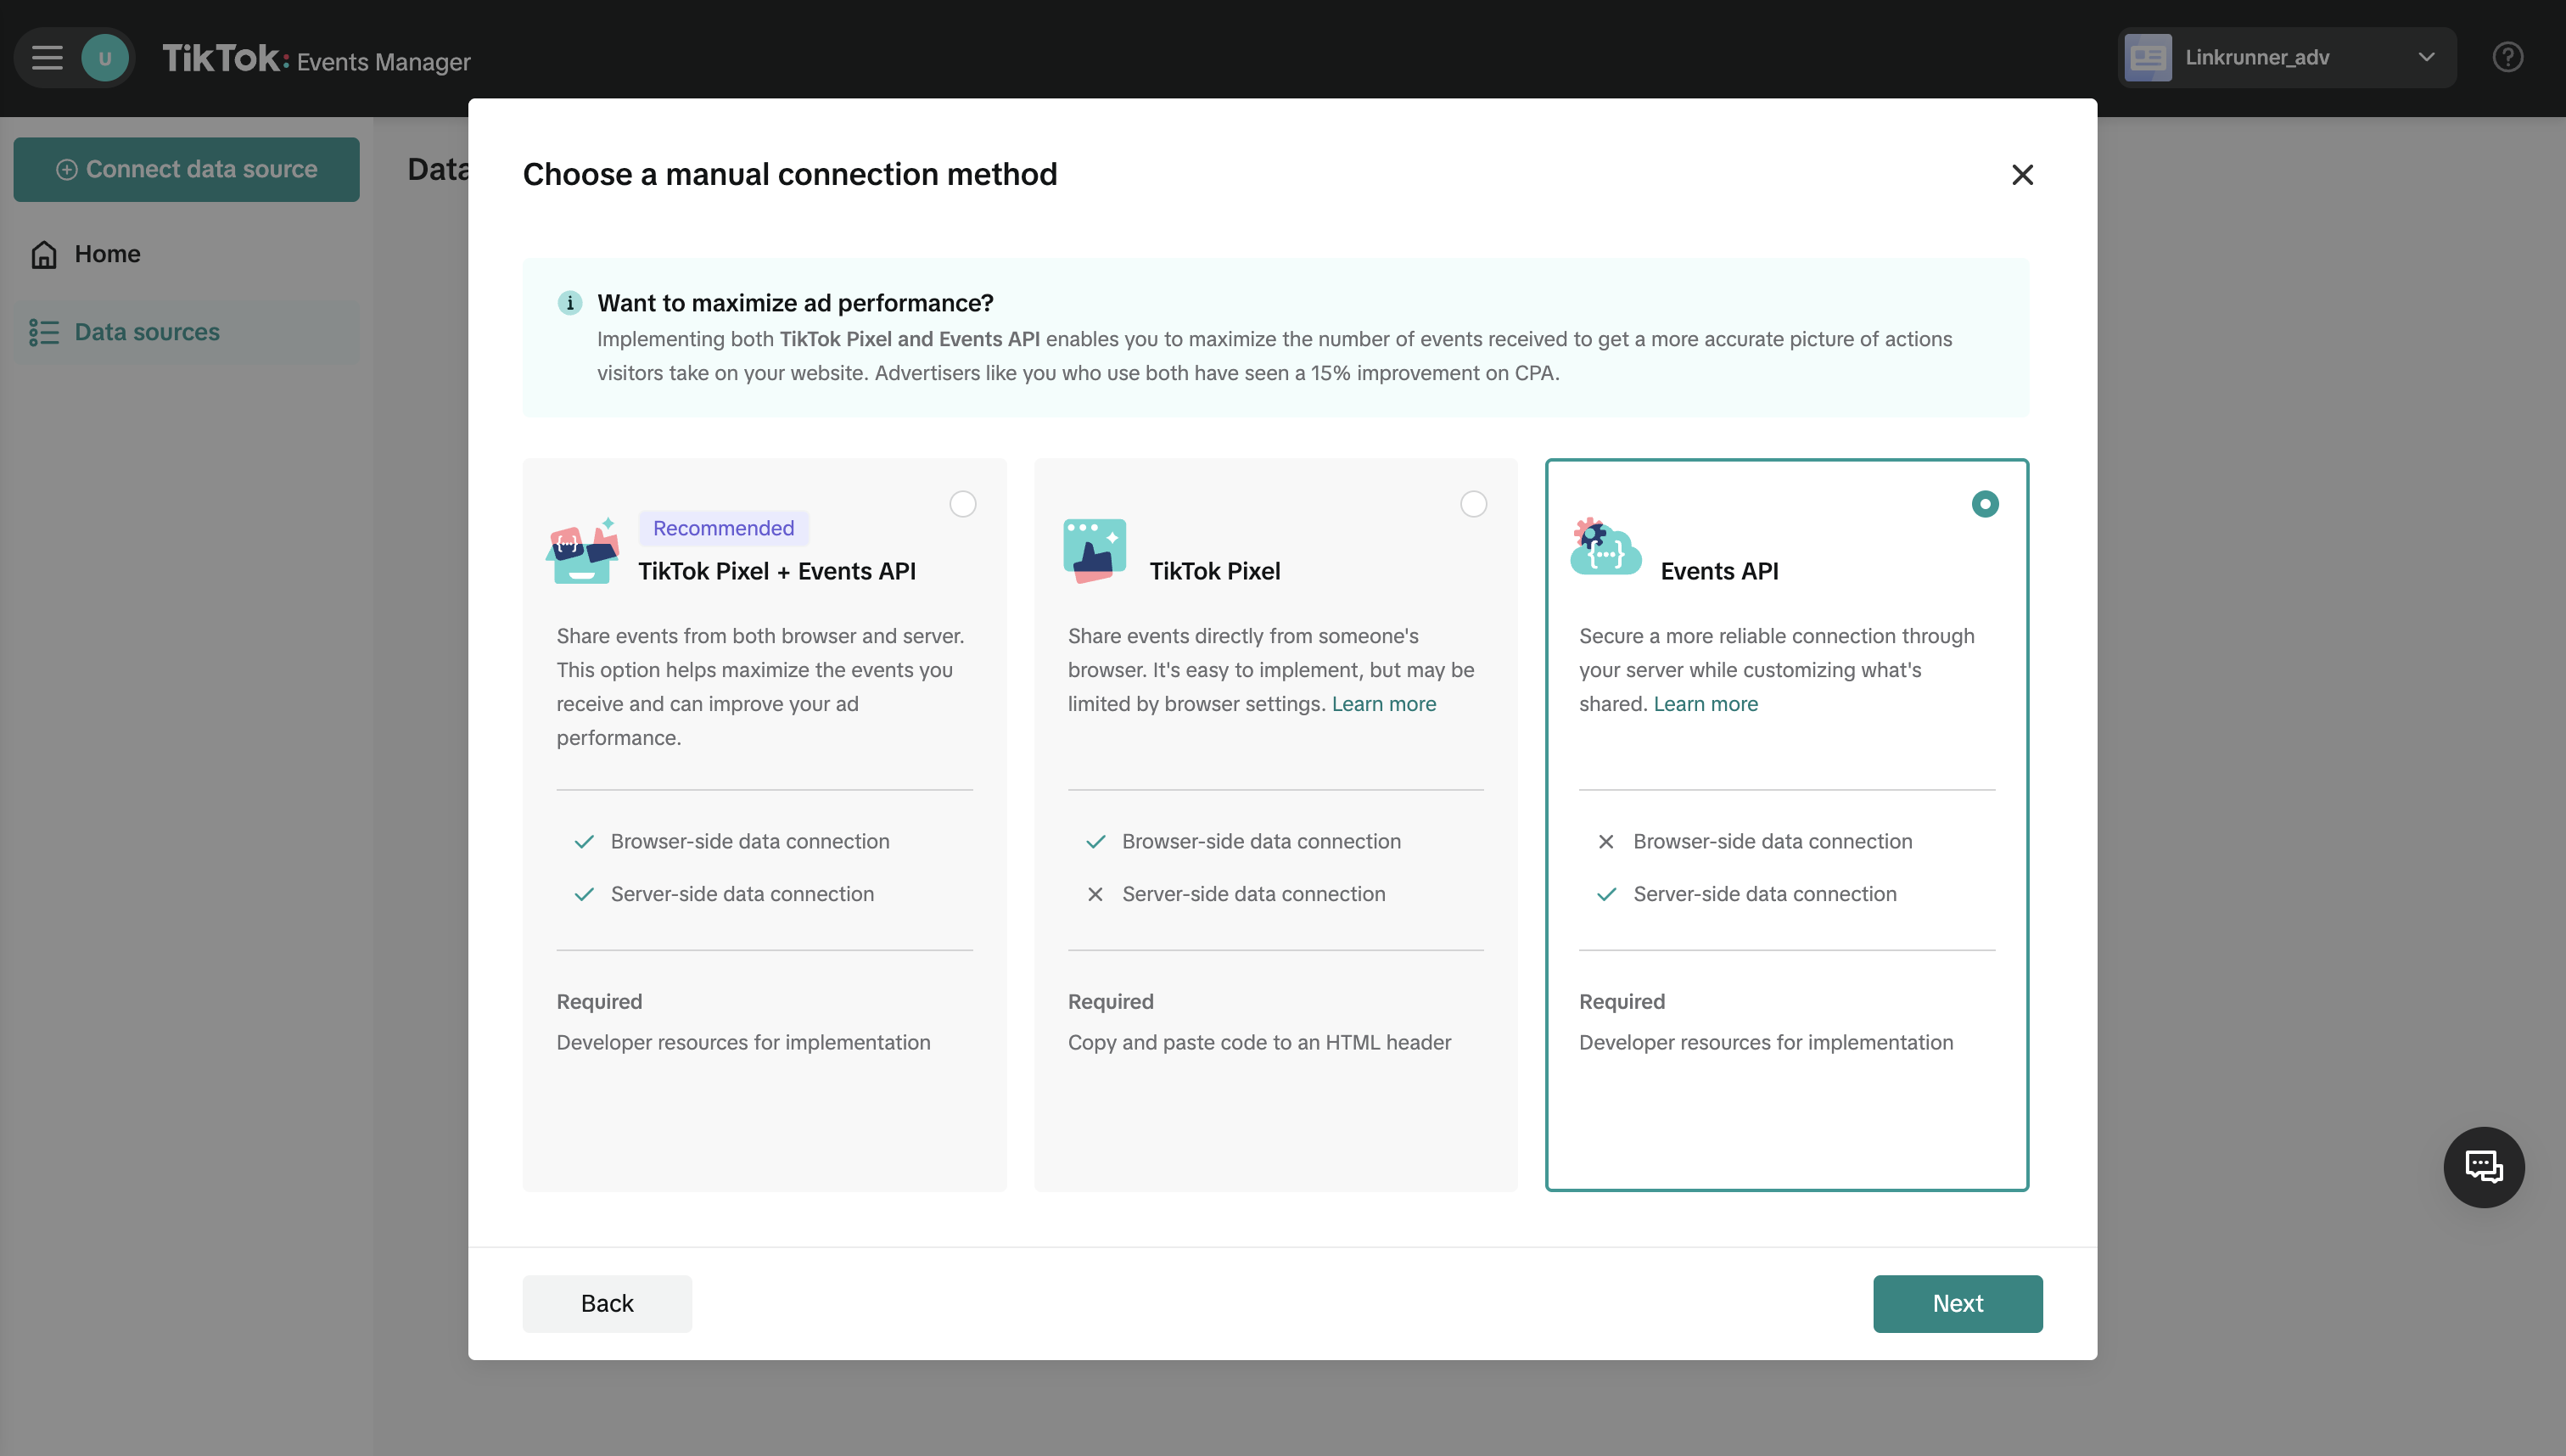This screenshot has height=1456, width=2566.
Task: Click the Events API card title
Action: [x=1720, y=571]
